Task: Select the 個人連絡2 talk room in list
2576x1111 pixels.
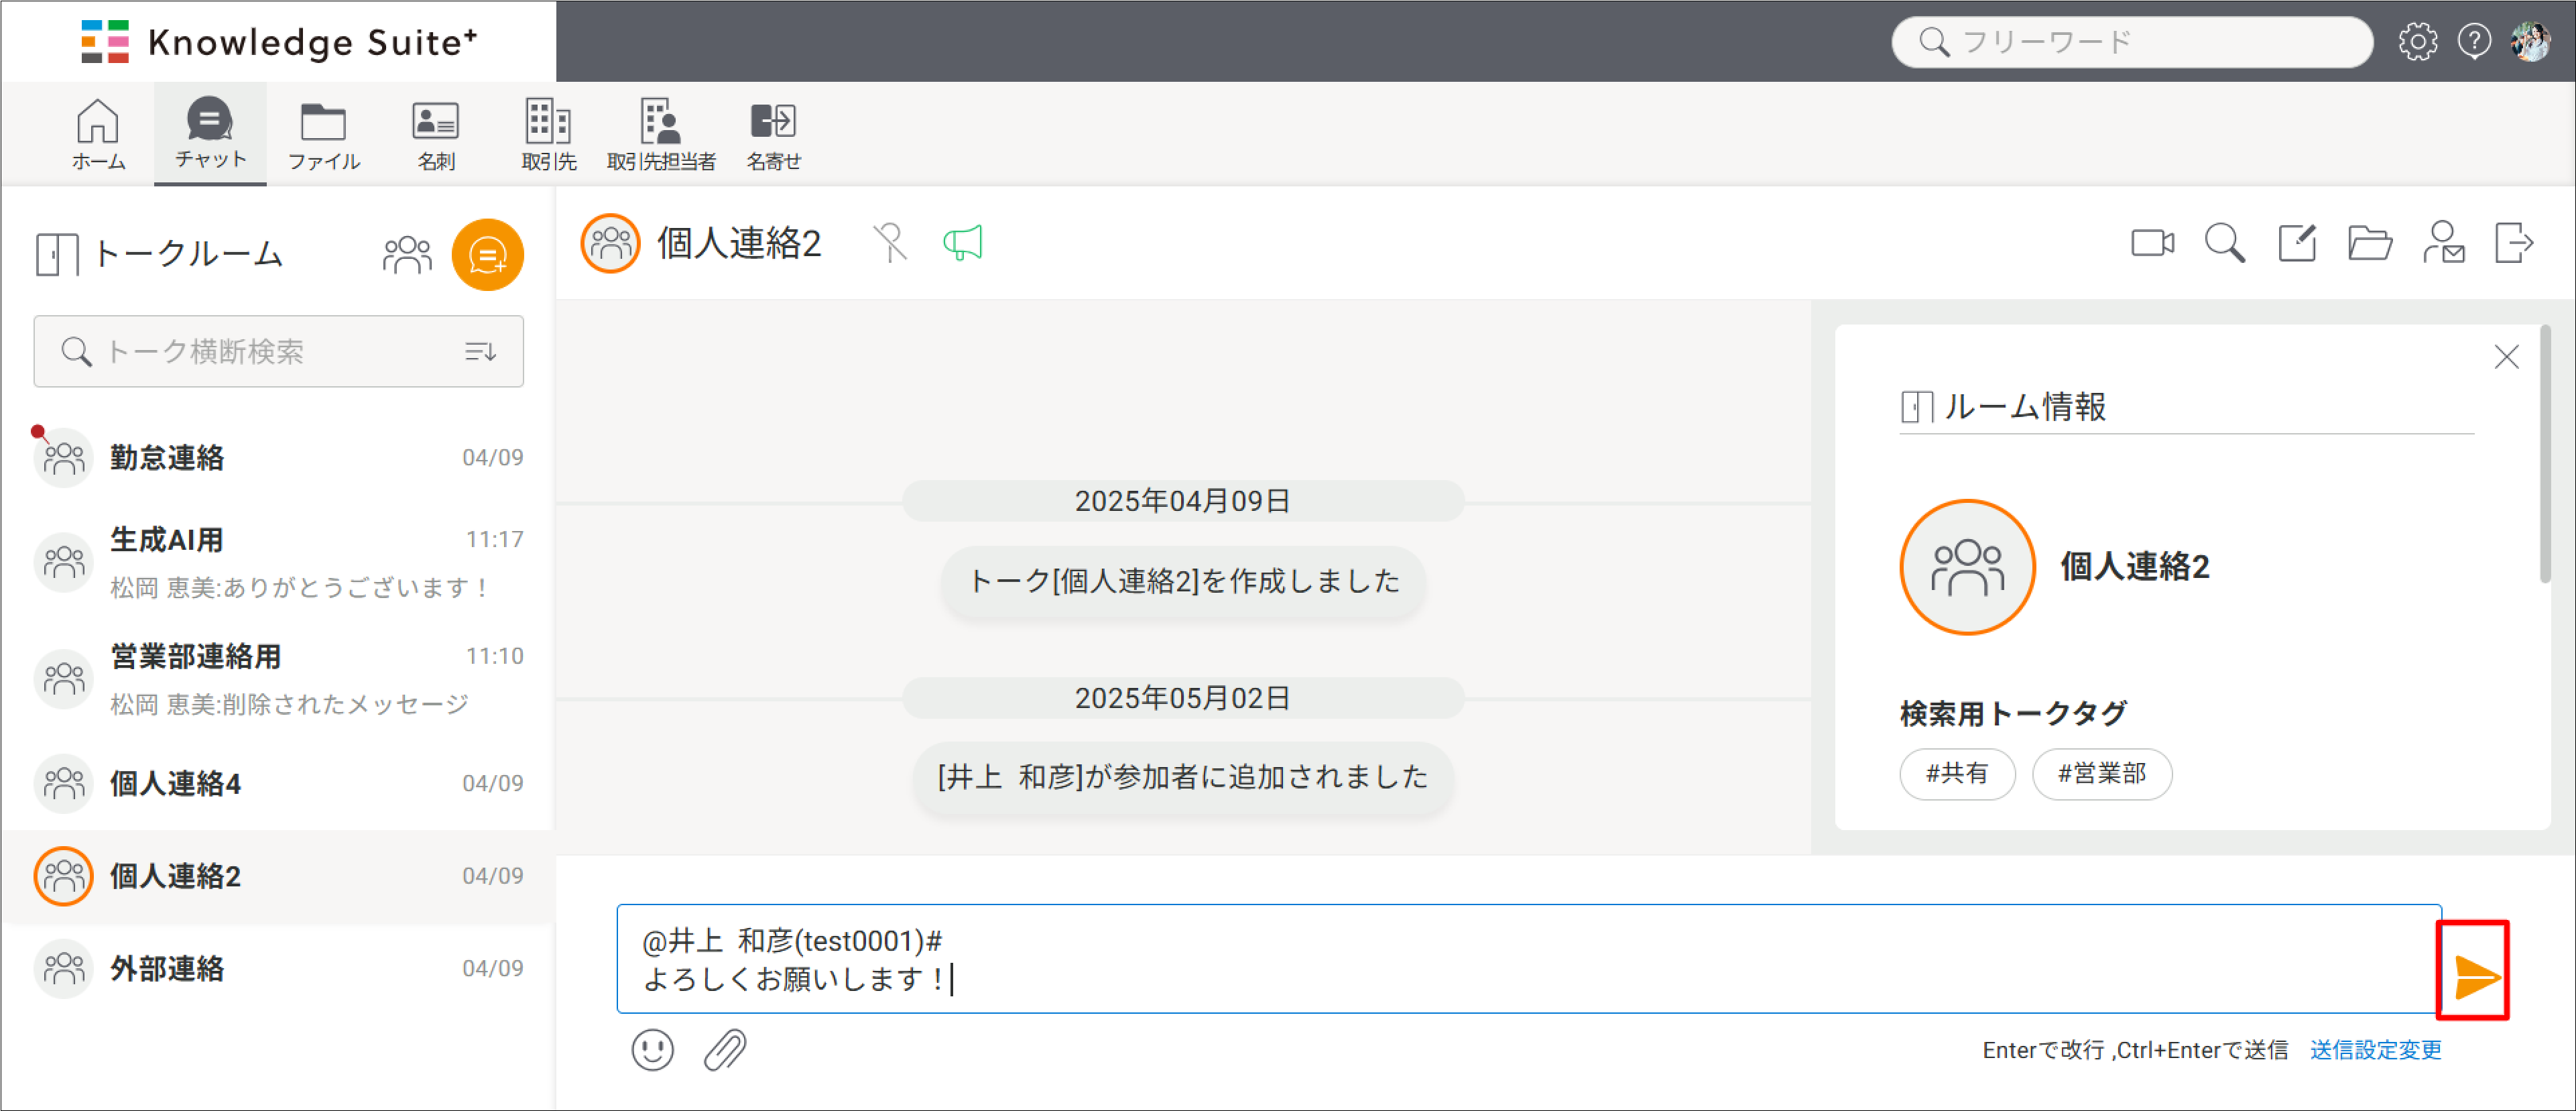Action: pyautogui.click(x=278, y=876)
